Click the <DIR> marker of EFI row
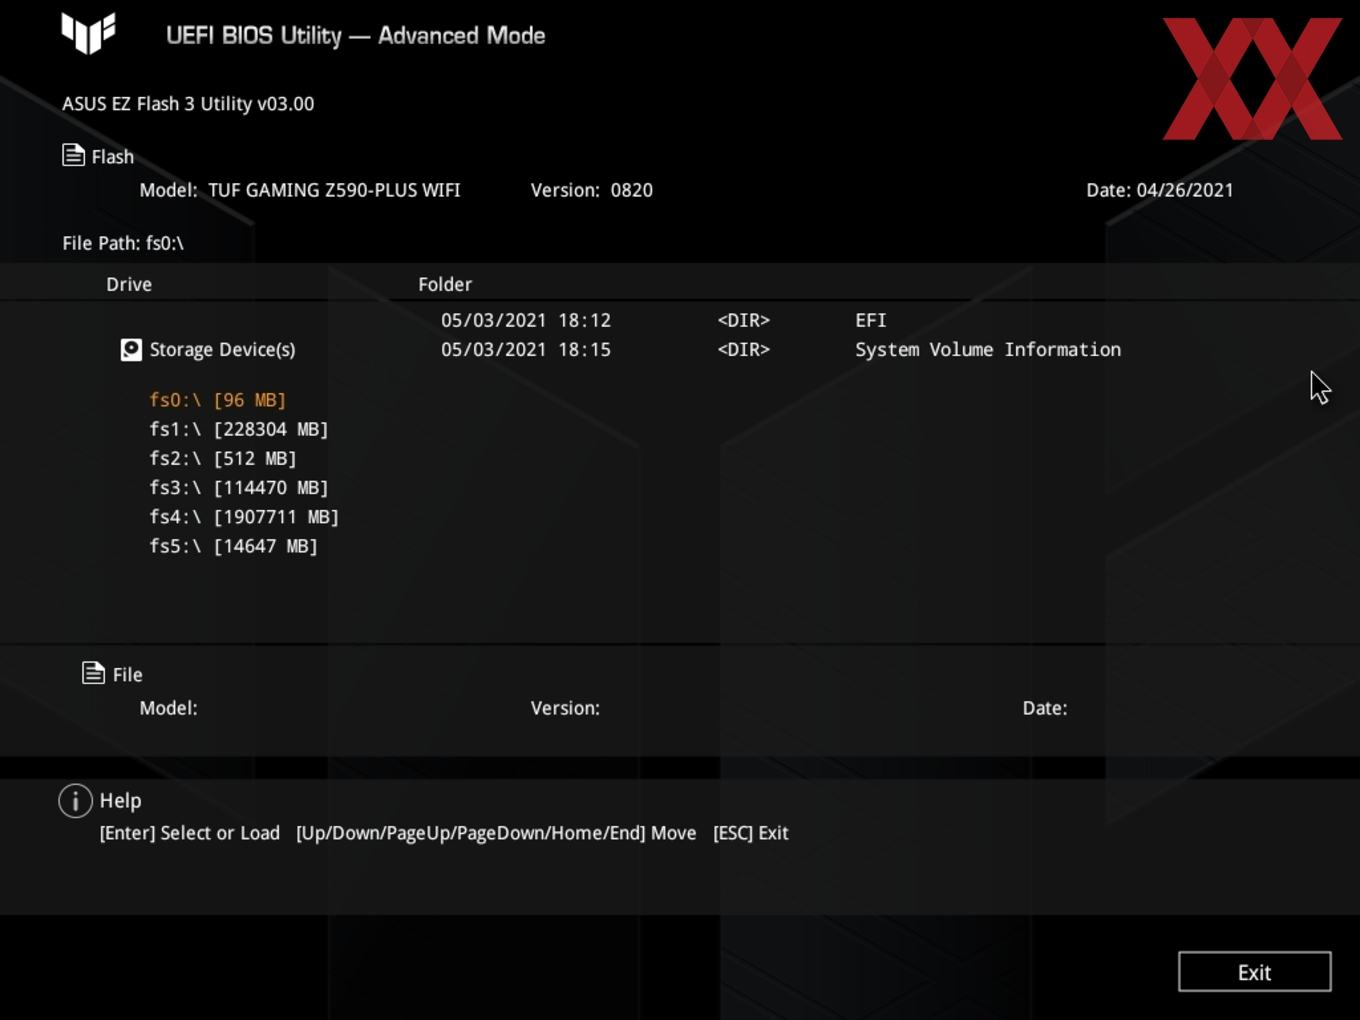1360x1020 pixels. pos(744,320)
